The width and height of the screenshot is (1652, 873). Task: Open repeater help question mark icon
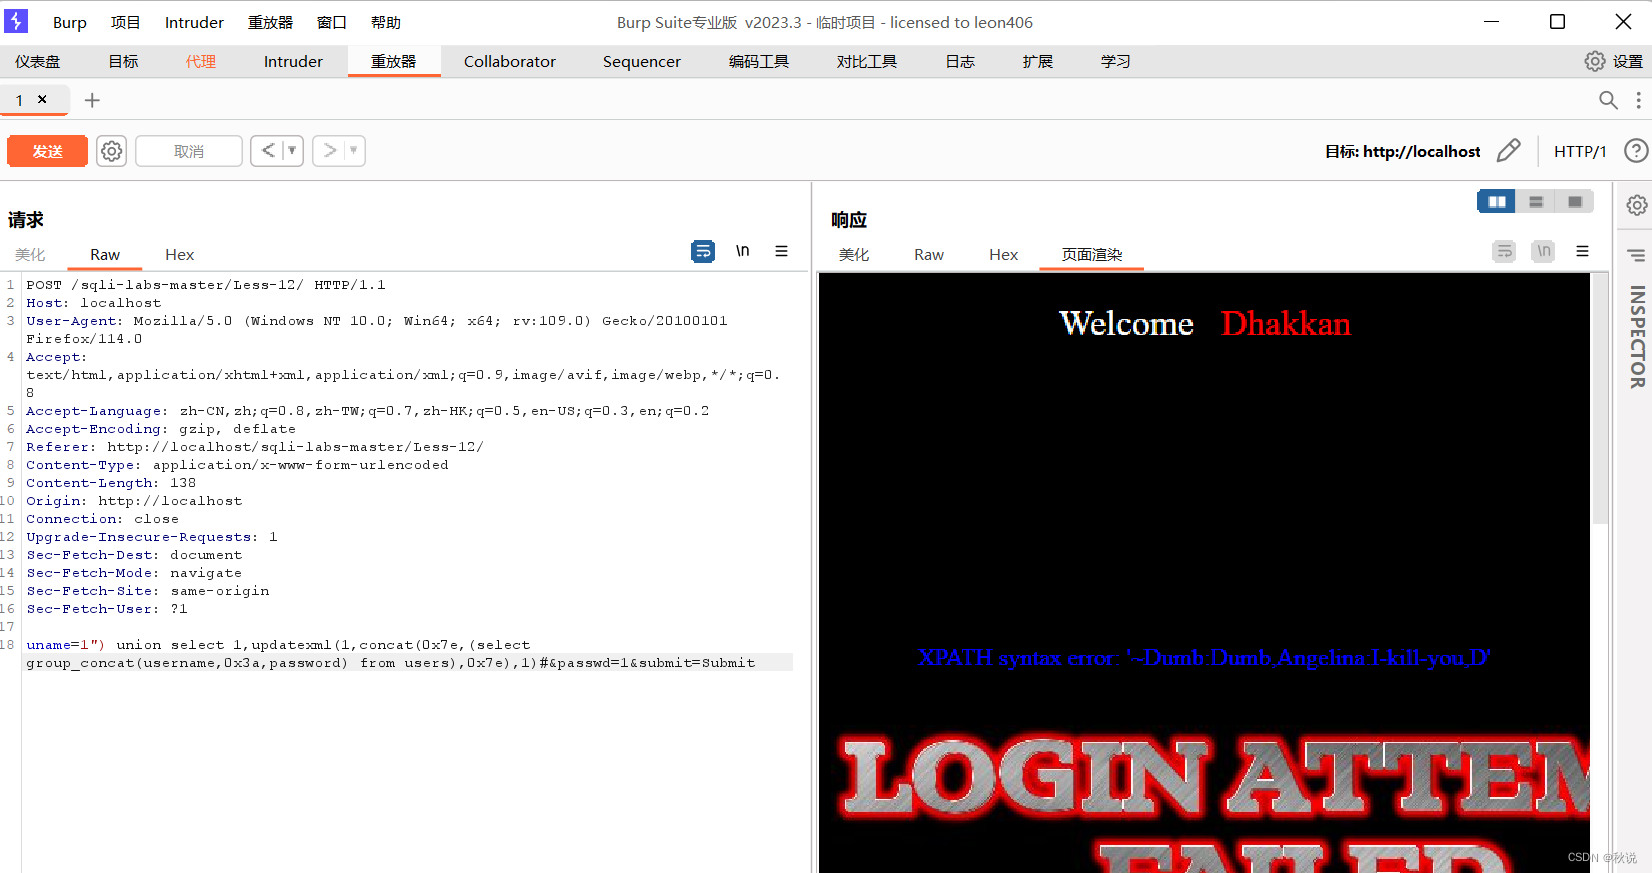(1636, 151)
